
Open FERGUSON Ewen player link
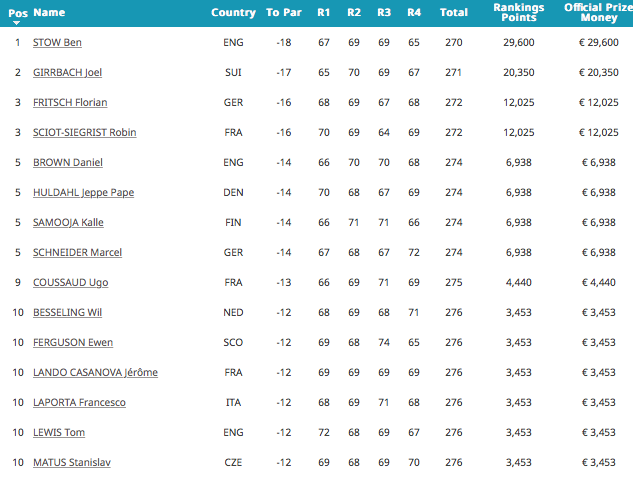[73, 342]
